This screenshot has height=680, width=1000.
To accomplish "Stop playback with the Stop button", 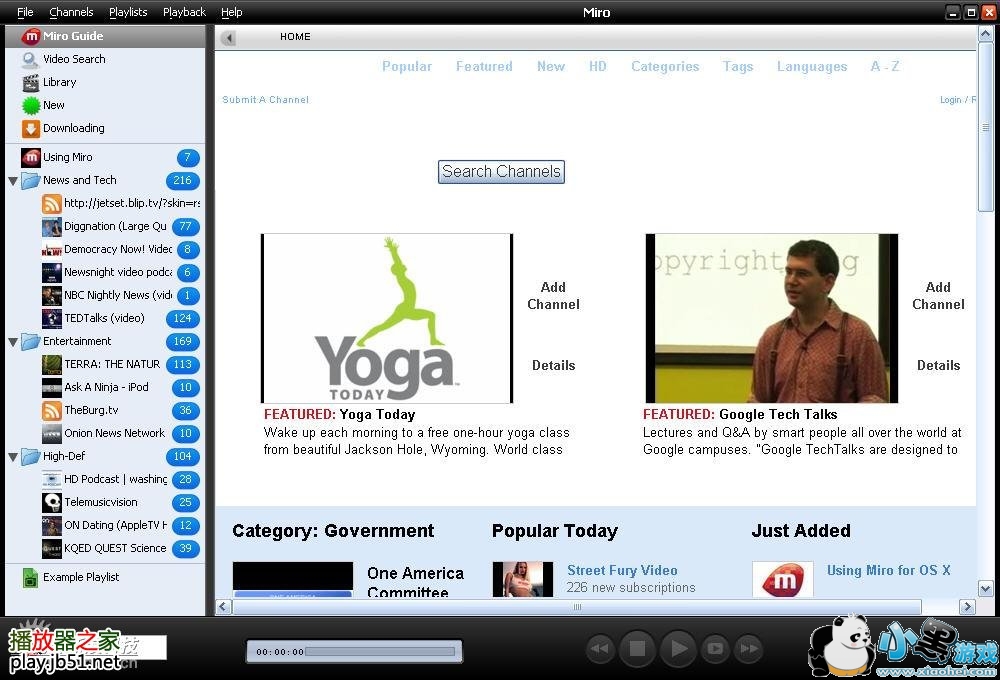I will tap(637, 649).
